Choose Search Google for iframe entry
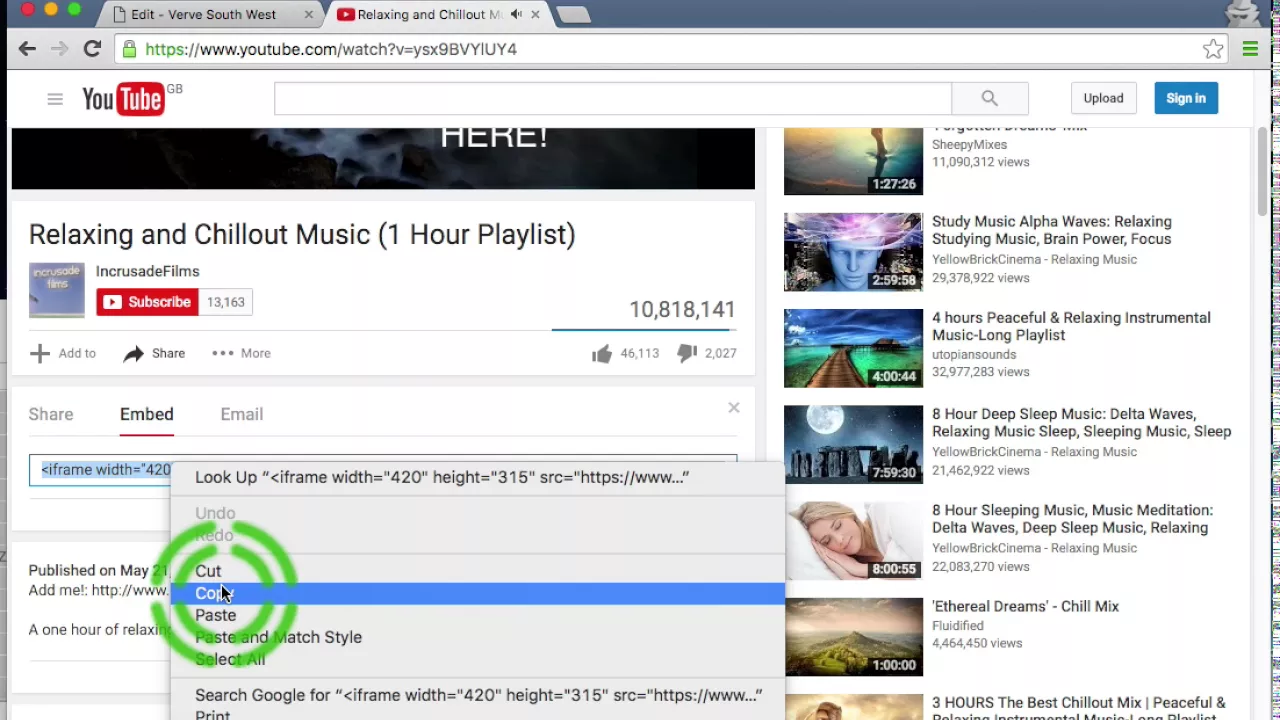The image size is (1280, 720). 478,695
